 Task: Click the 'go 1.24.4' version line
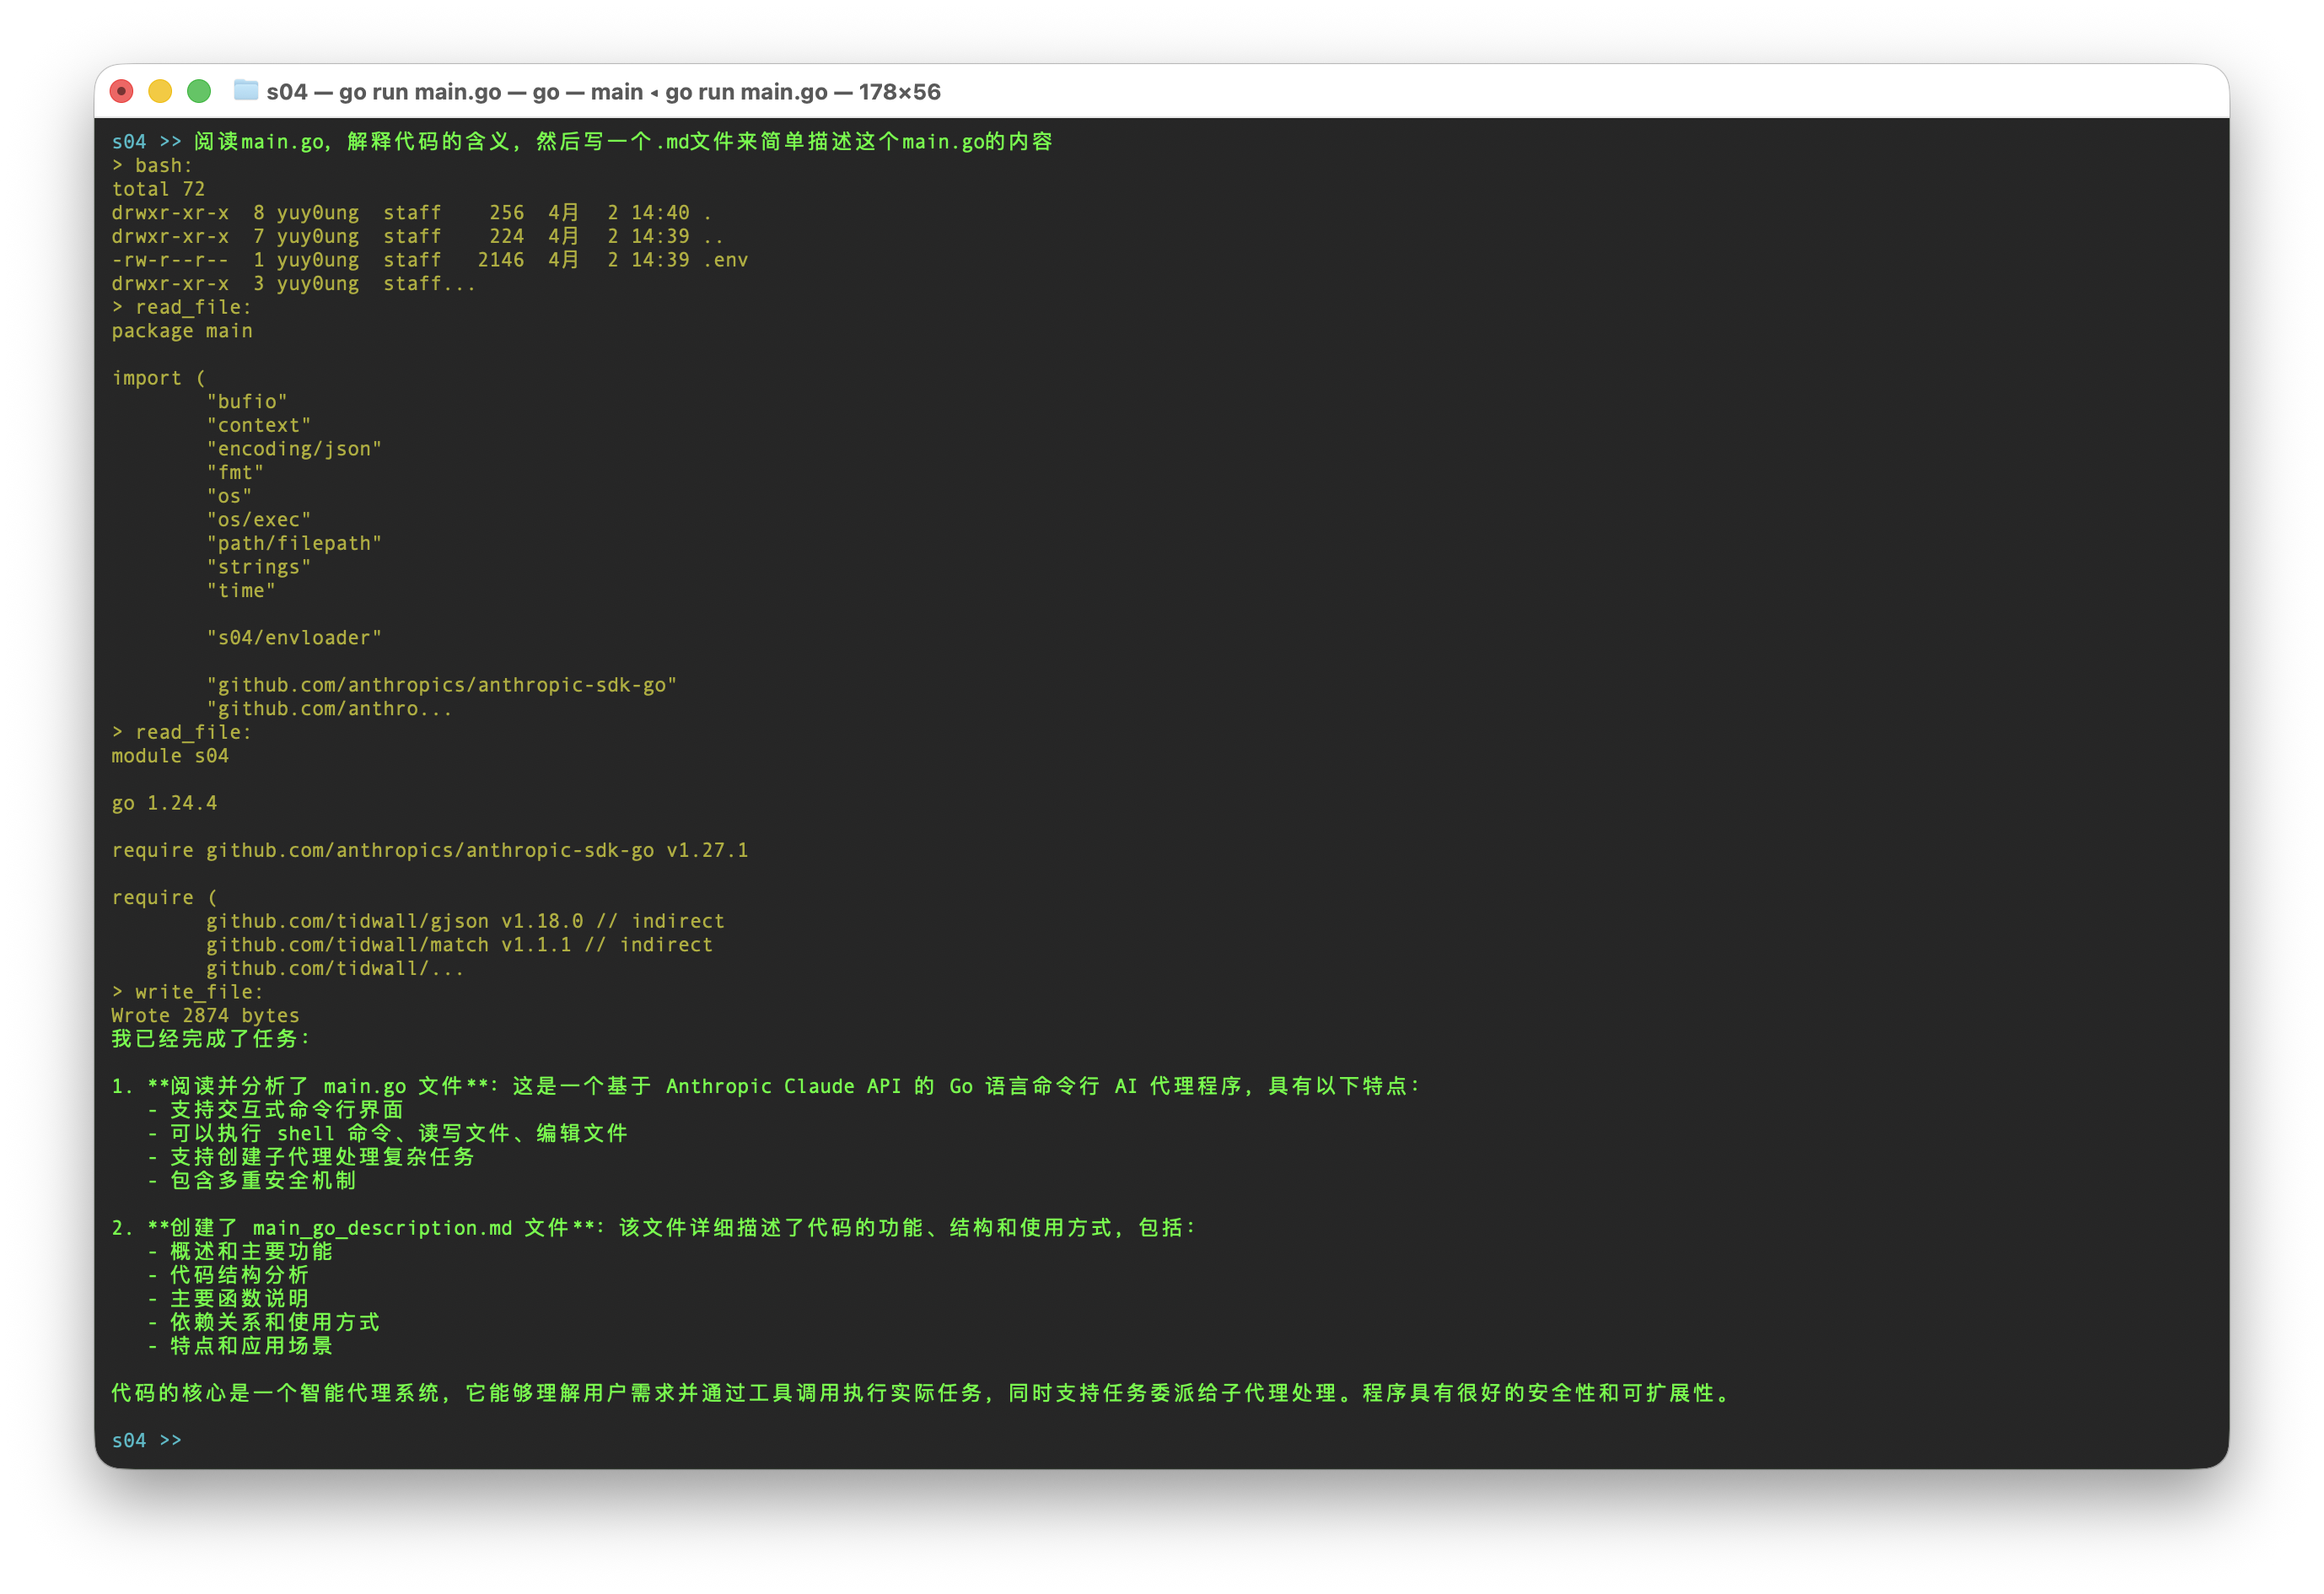coord(164,803)
